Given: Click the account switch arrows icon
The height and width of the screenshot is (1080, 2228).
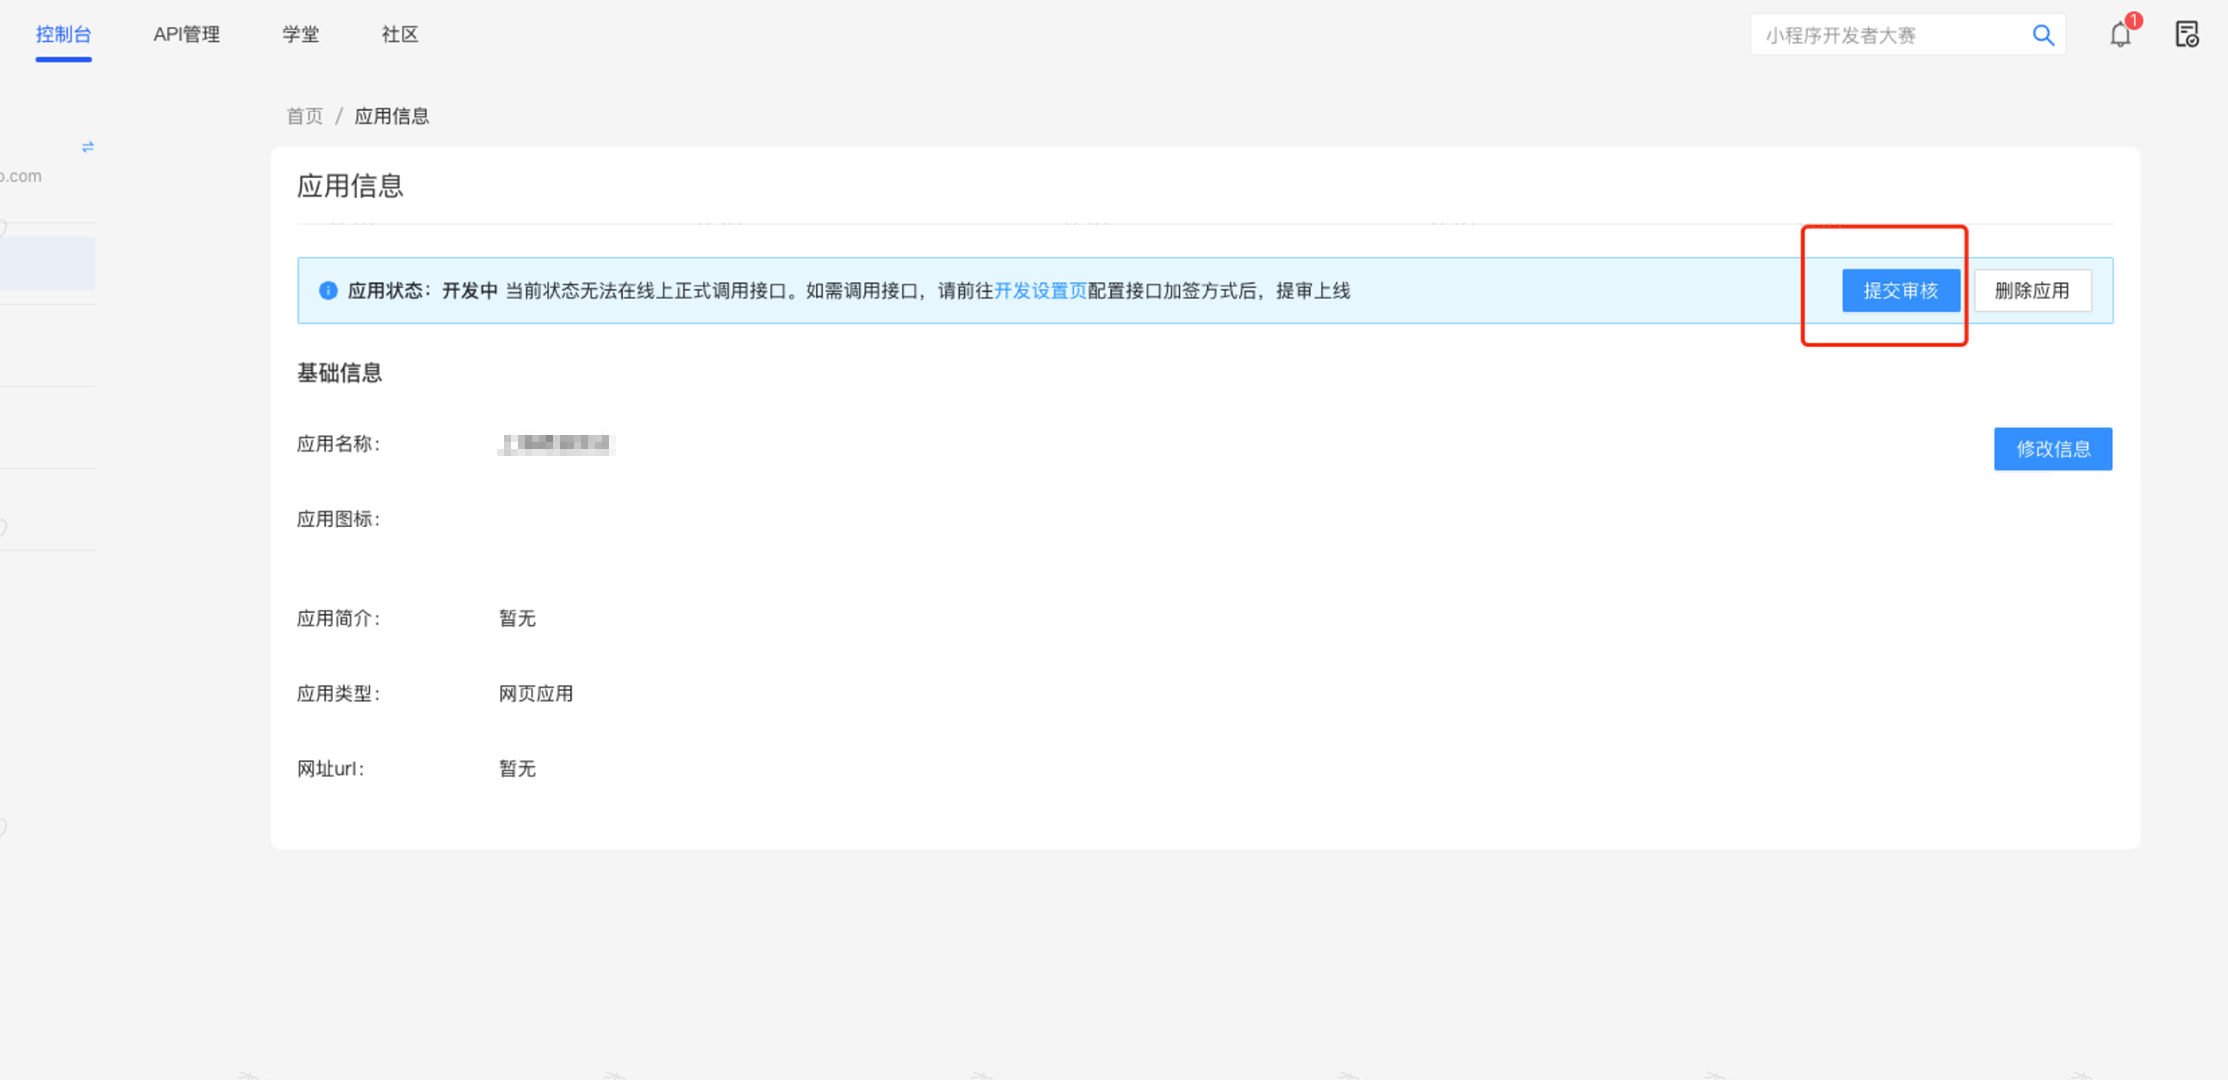Looking at the screenshot, I should tap(88, 147).
